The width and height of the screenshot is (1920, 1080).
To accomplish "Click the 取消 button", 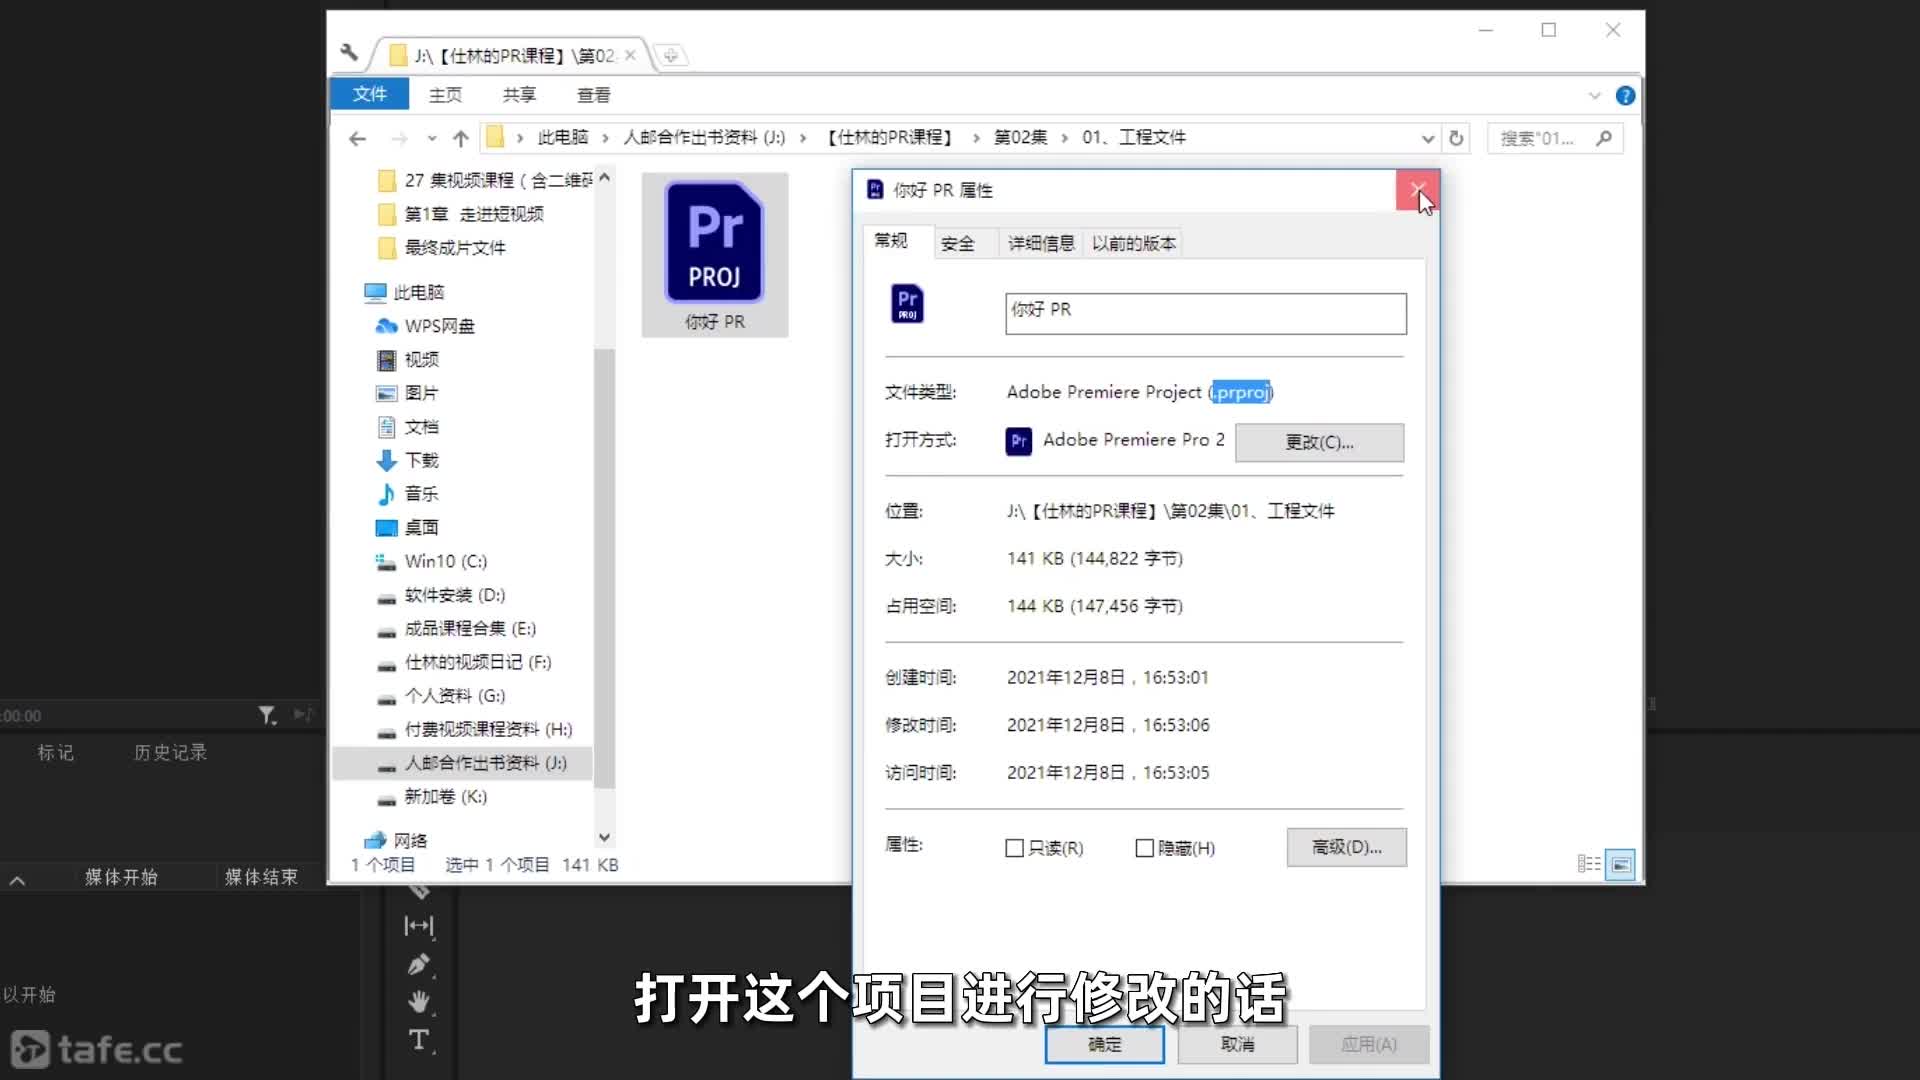I will (1237, 1044).
